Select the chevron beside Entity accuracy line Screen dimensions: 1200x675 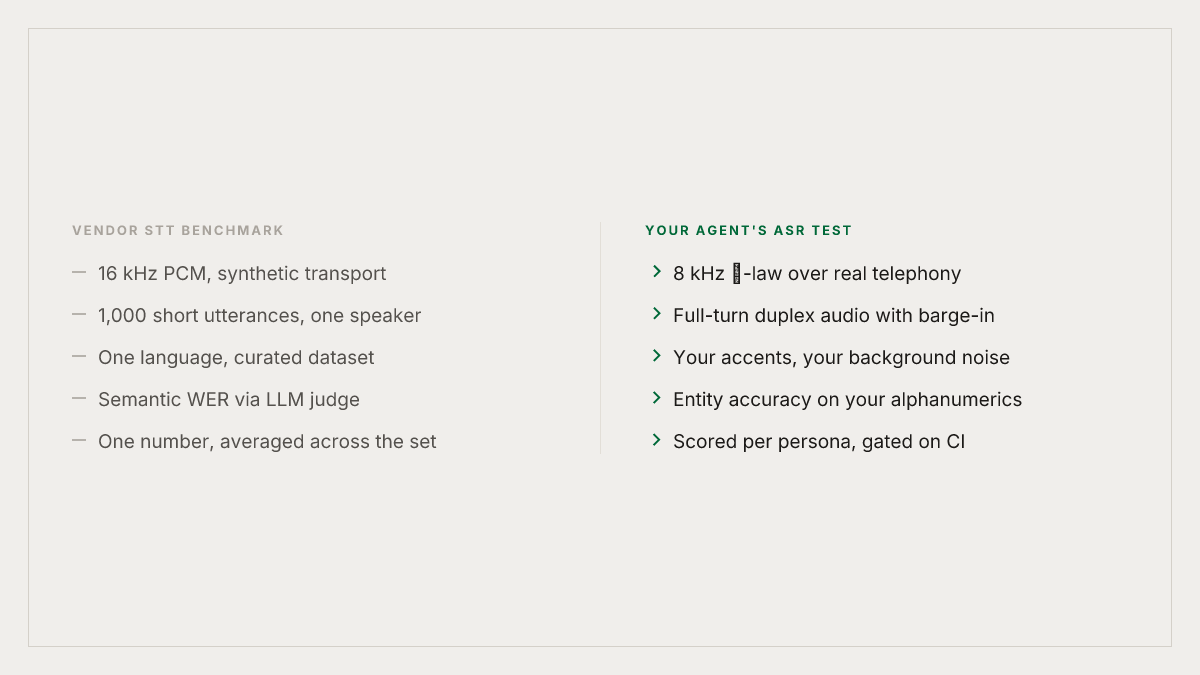click(x=657, y=398)
